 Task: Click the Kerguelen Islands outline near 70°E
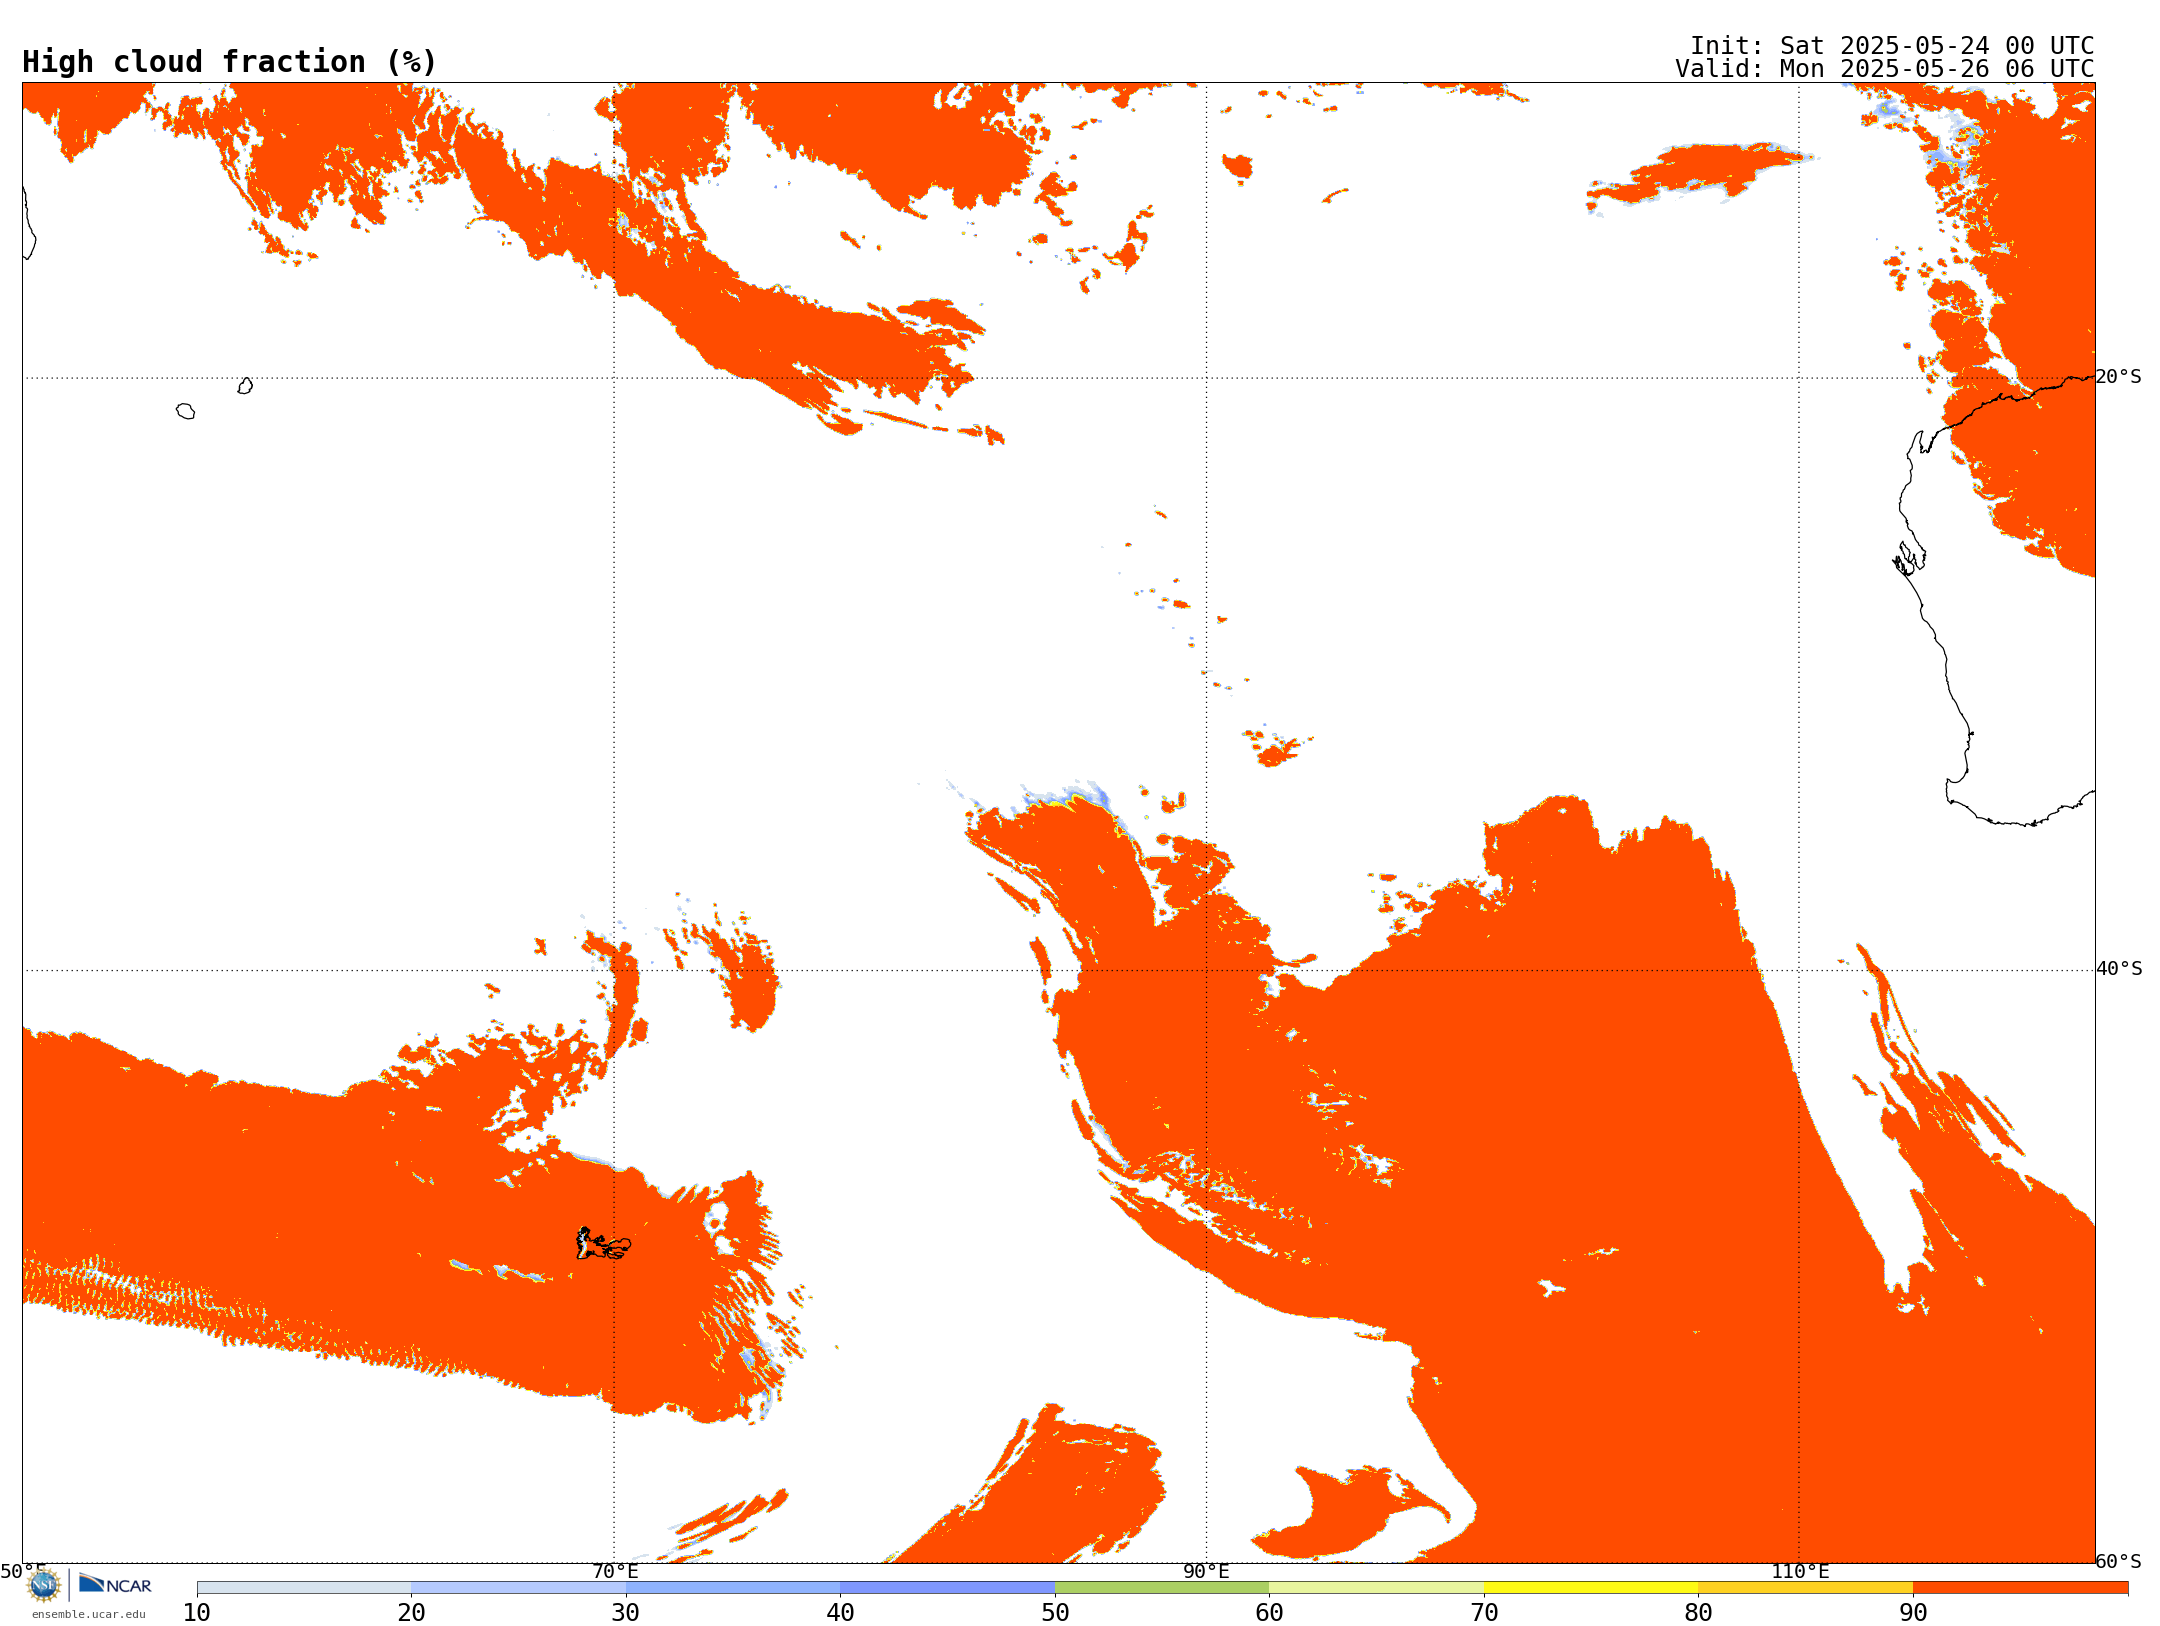click(603, 1244)
